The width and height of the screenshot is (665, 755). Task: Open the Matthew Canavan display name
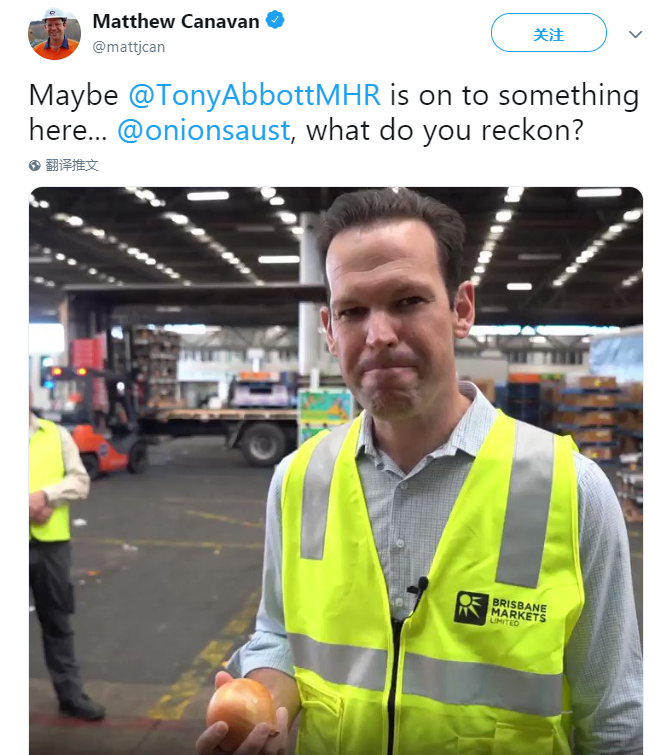coord(176,21)
